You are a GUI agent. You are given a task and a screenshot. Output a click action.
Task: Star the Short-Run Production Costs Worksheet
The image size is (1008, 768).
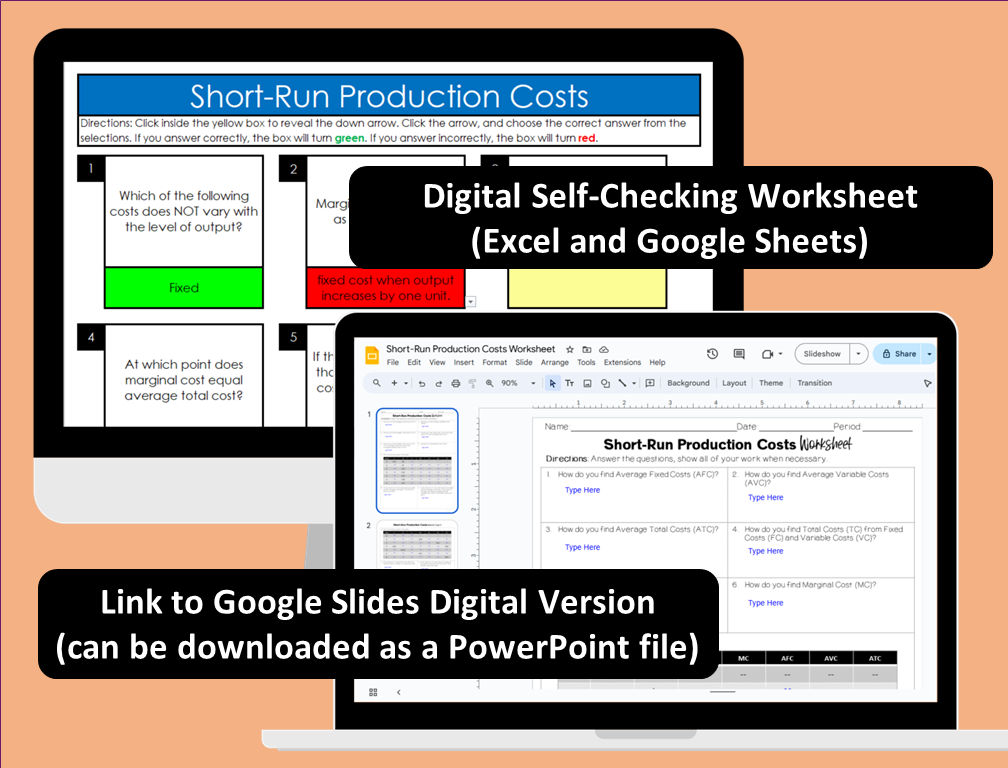tap(569, 348)
